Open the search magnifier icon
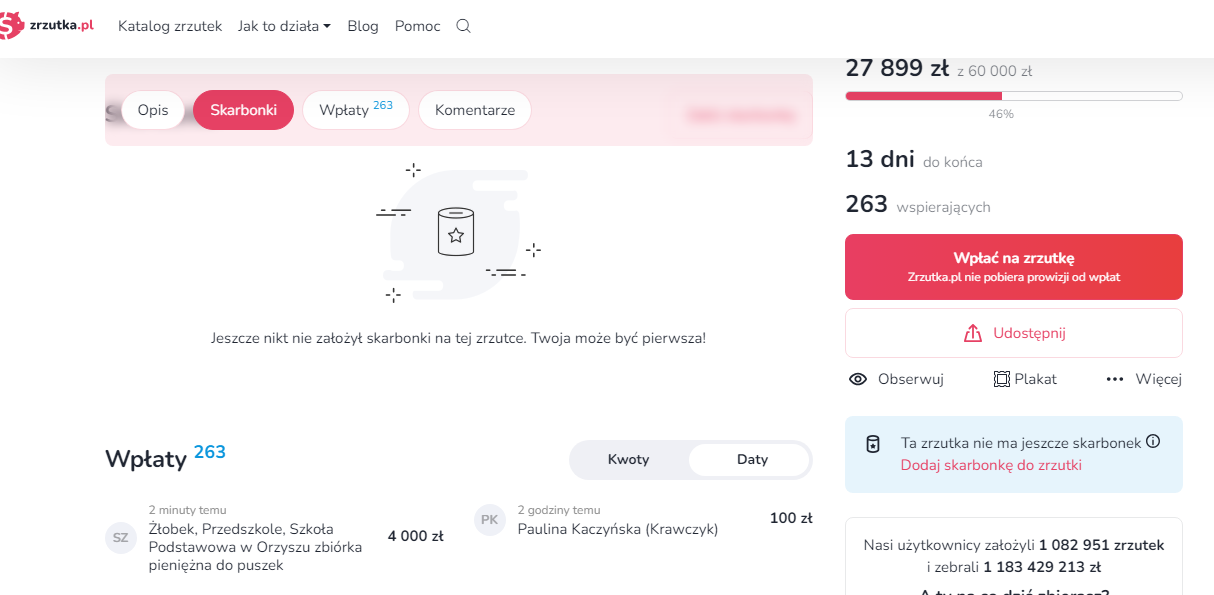 point(463,26)
